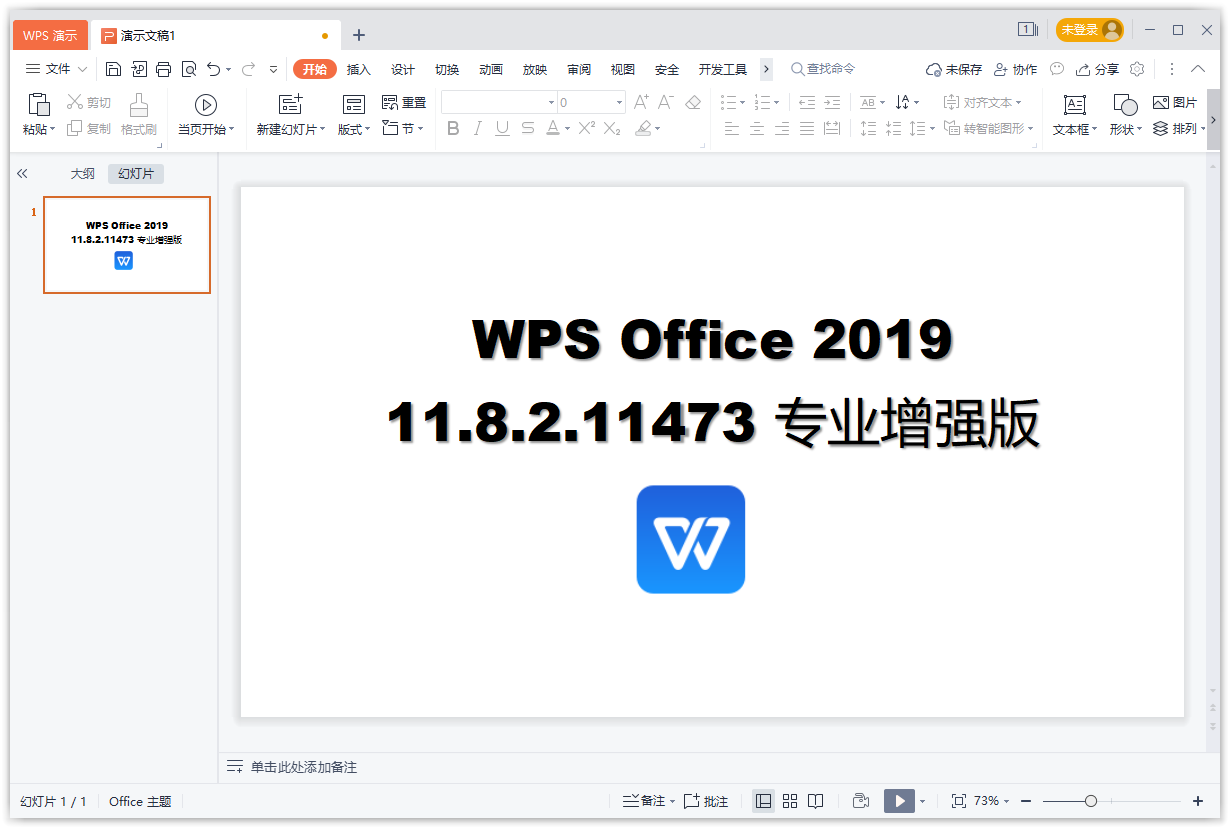
Task: Click the Fit Slide to Window icon
Action: 958,801
